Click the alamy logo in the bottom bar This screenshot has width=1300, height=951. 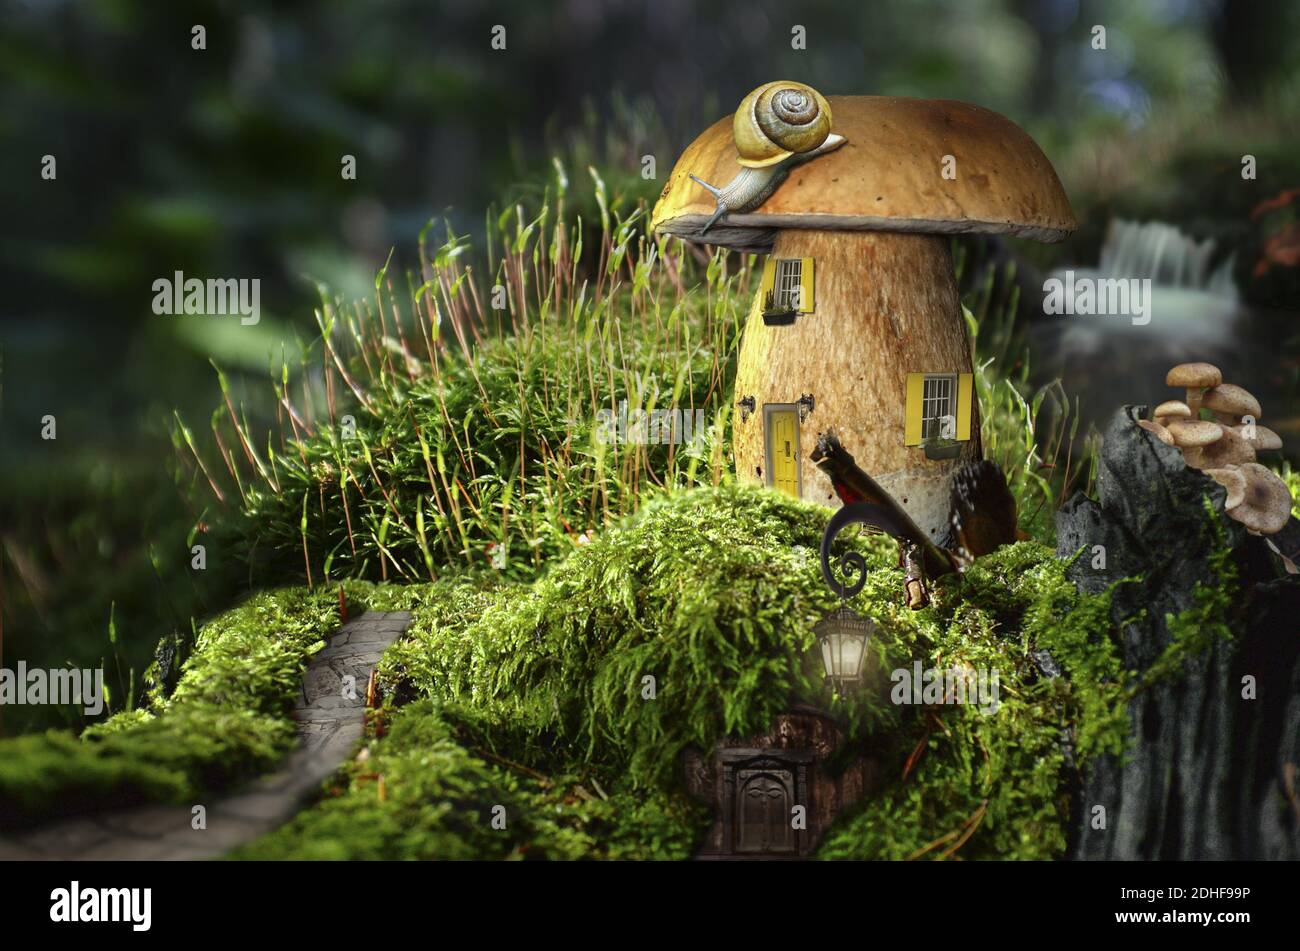point(100,905)
